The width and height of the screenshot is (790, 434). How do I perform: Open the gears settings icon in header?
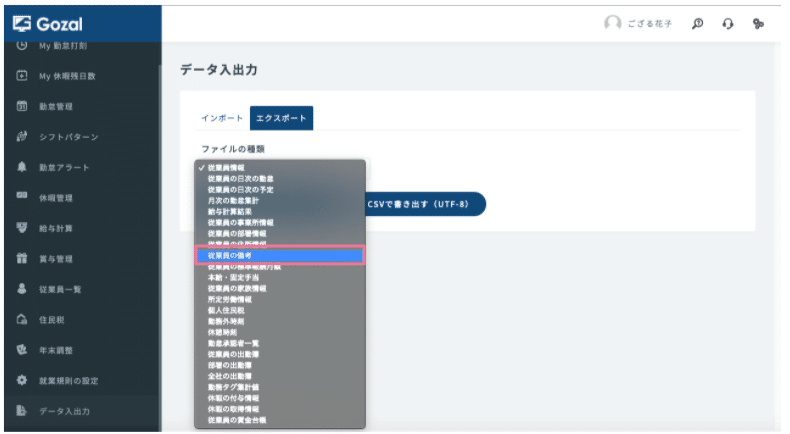758,23
